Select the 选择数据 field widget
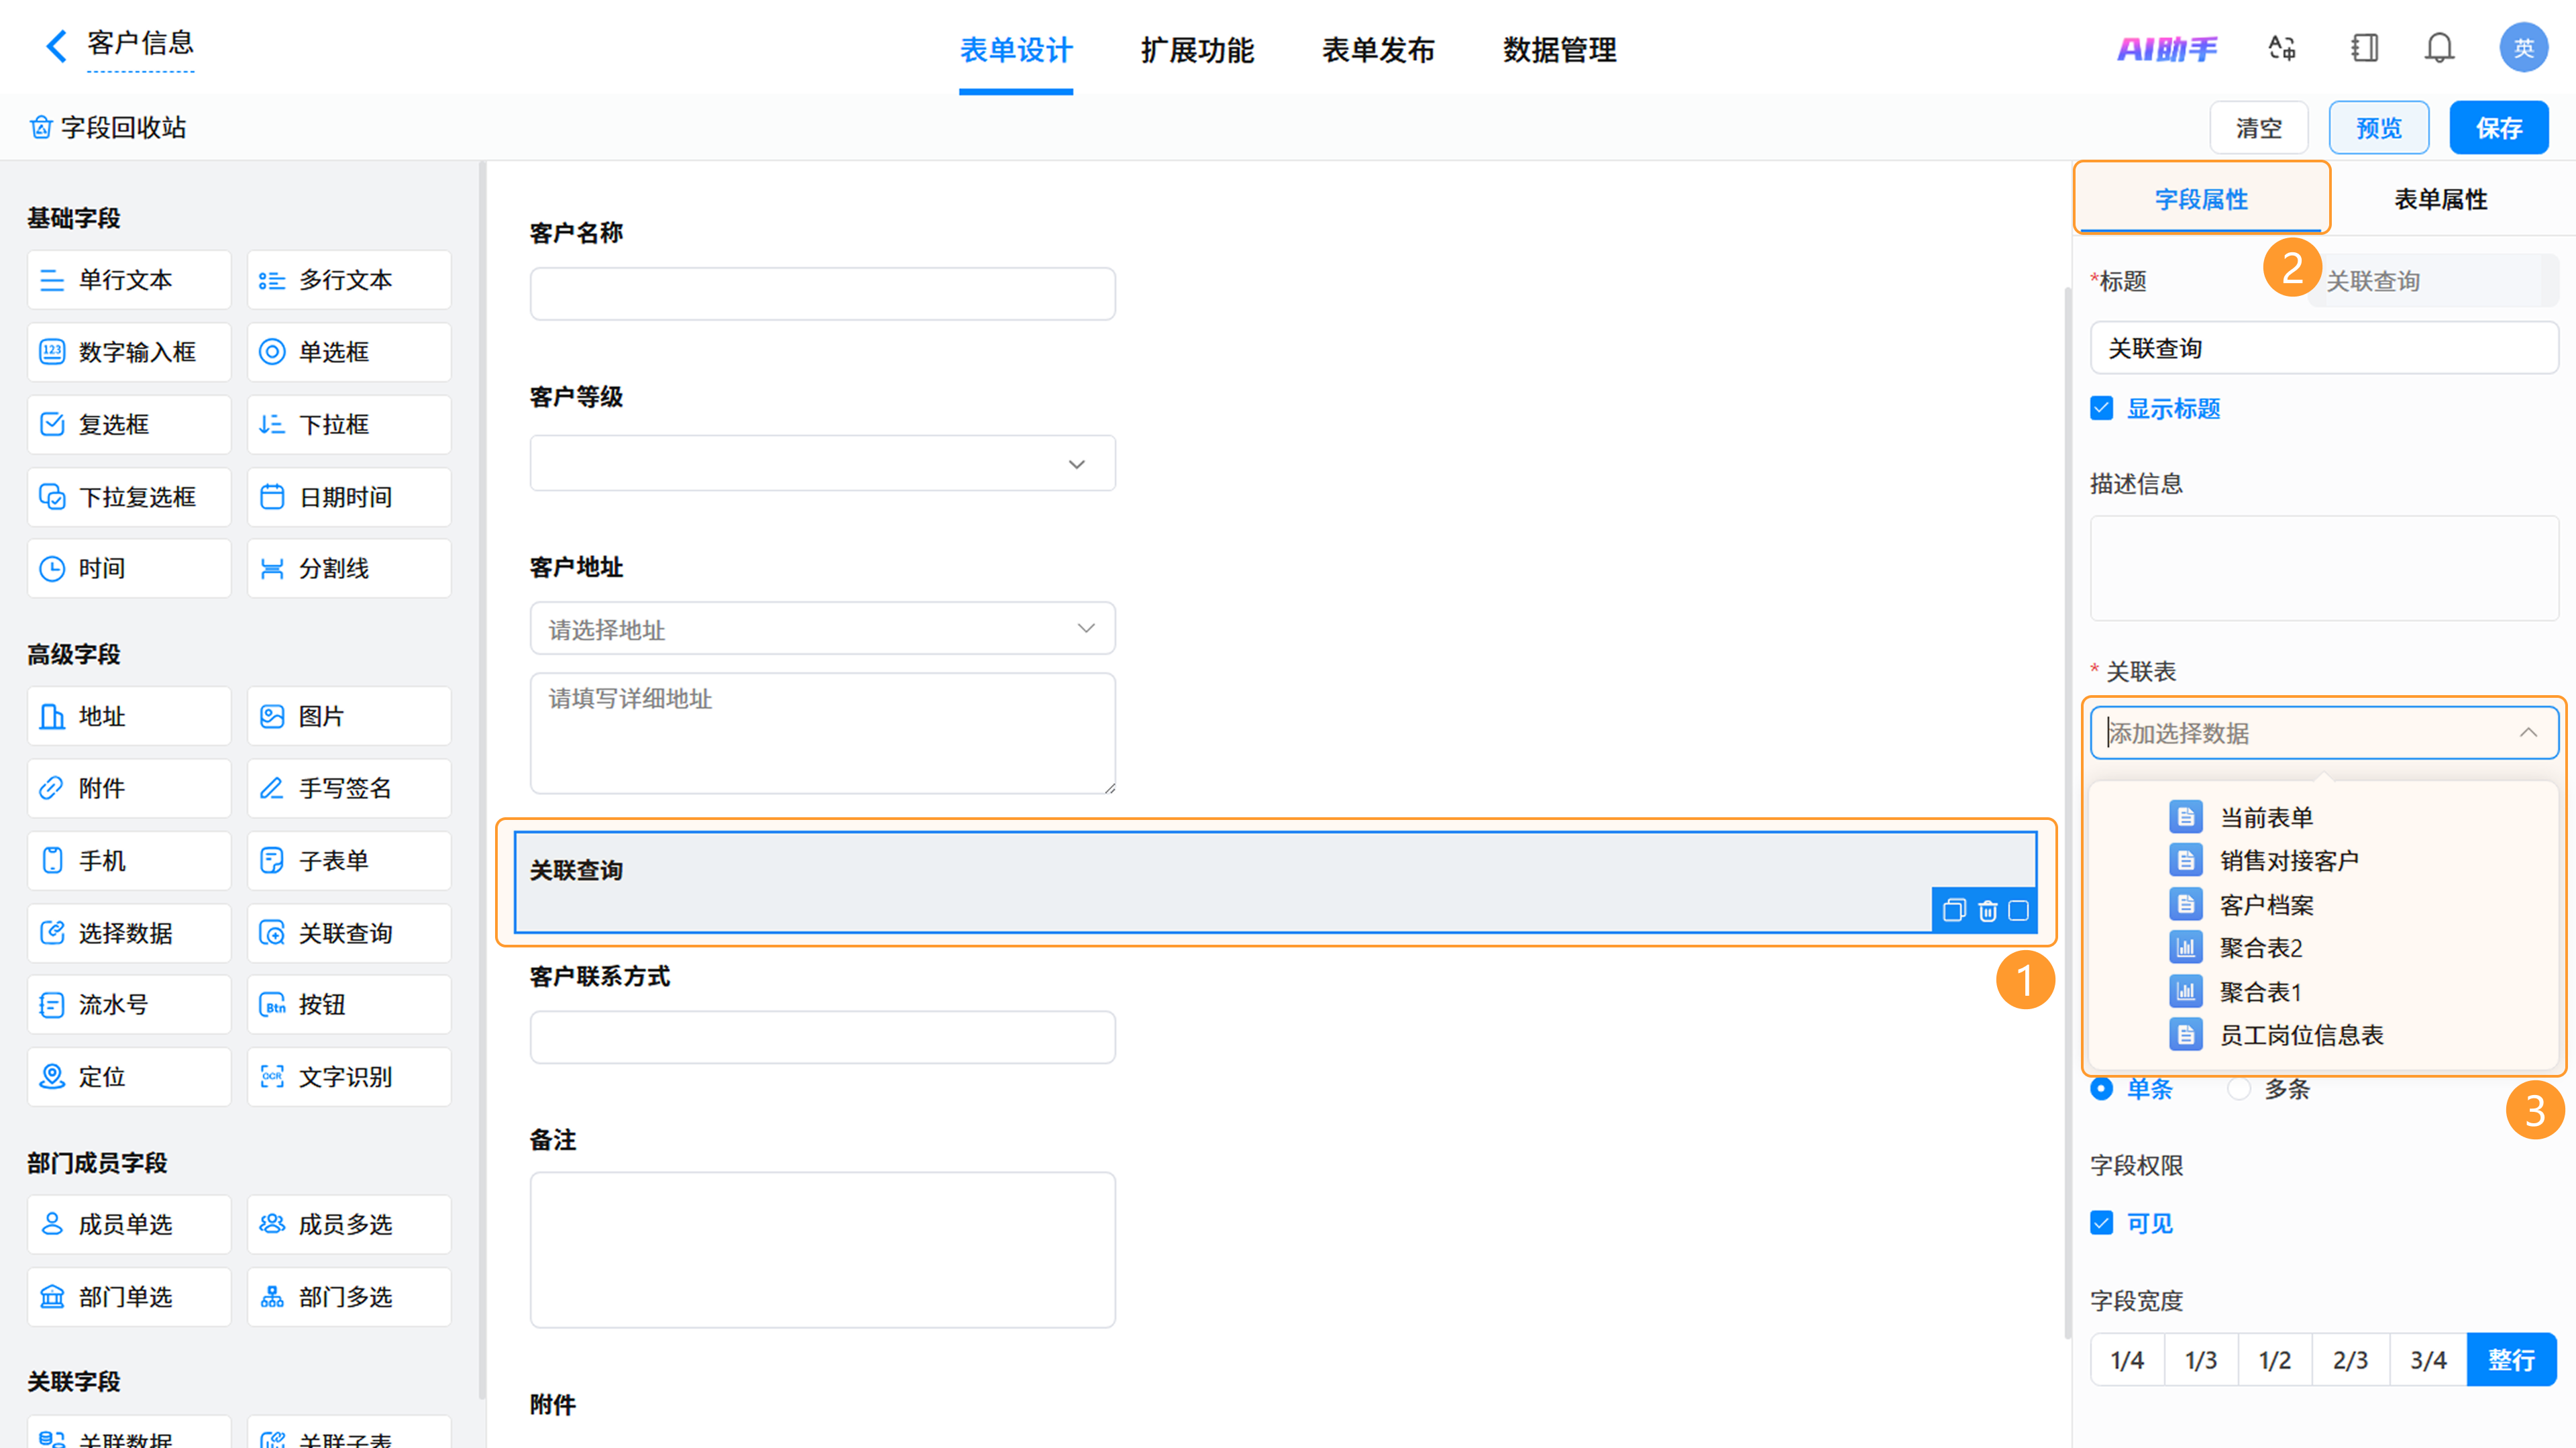2576x1448 pixels. pos(129,933)
